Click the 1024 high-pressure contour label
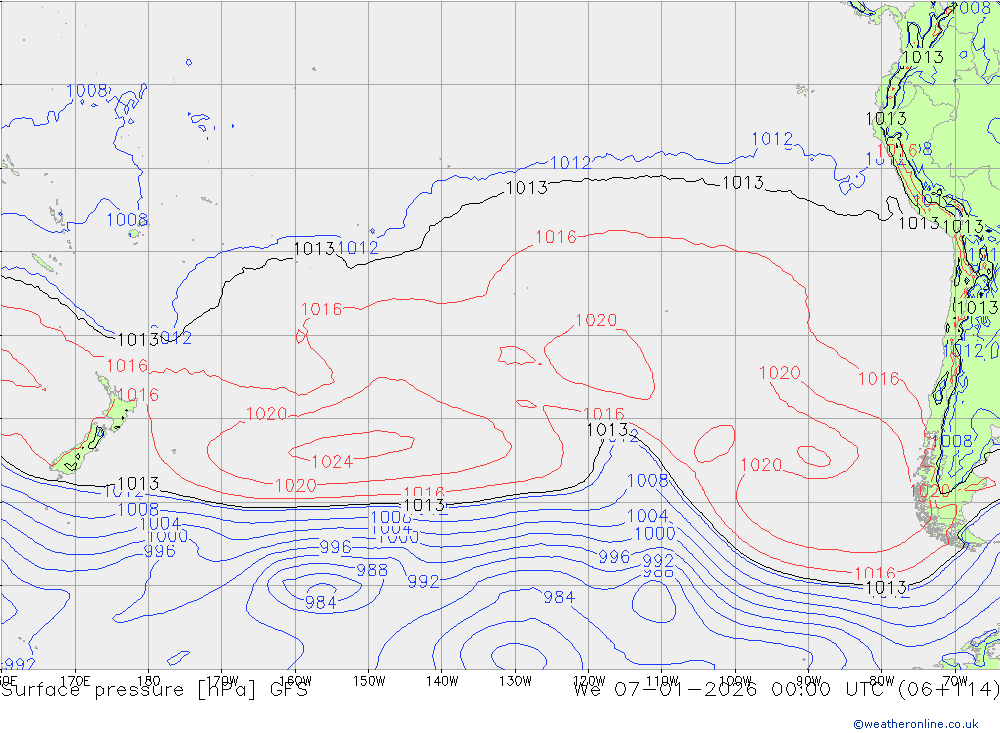This screenshot has width=1000, height=733. (332, 461)
